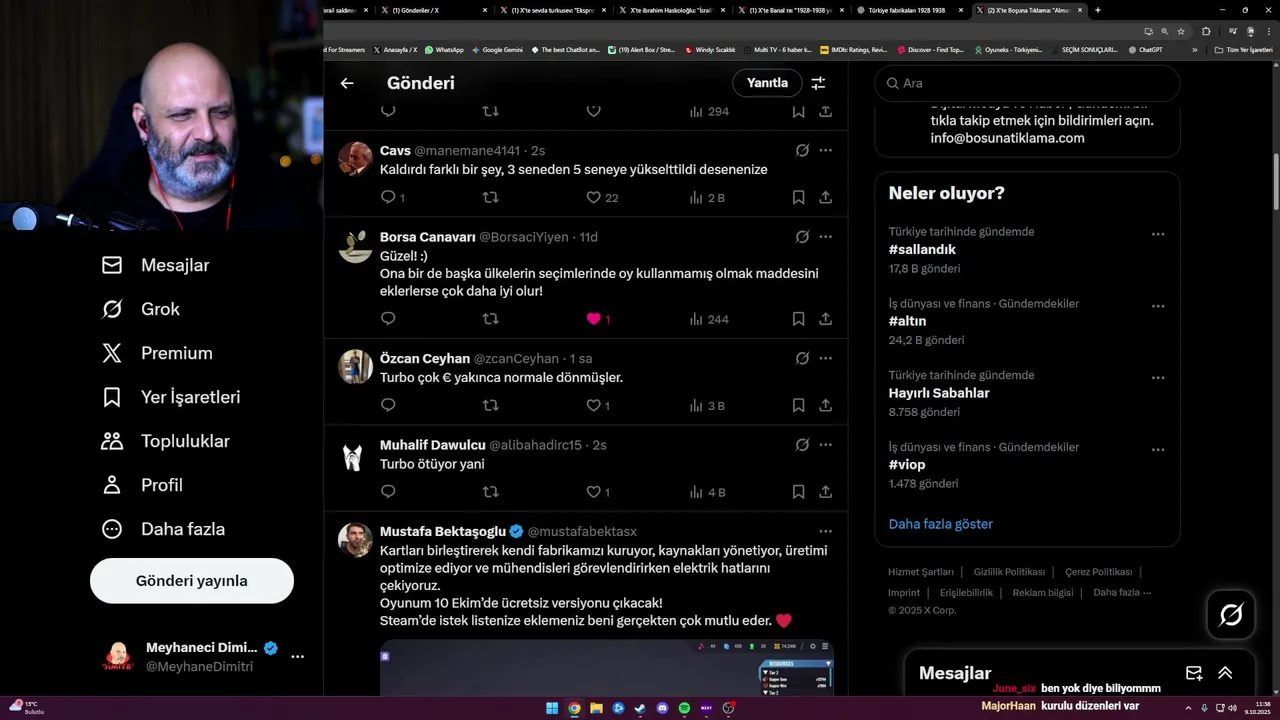1280x720 pixels.
Task: Open more options on Özcan Ceyhan's comment
Action: pyautogui.click(x=826, y=358)
